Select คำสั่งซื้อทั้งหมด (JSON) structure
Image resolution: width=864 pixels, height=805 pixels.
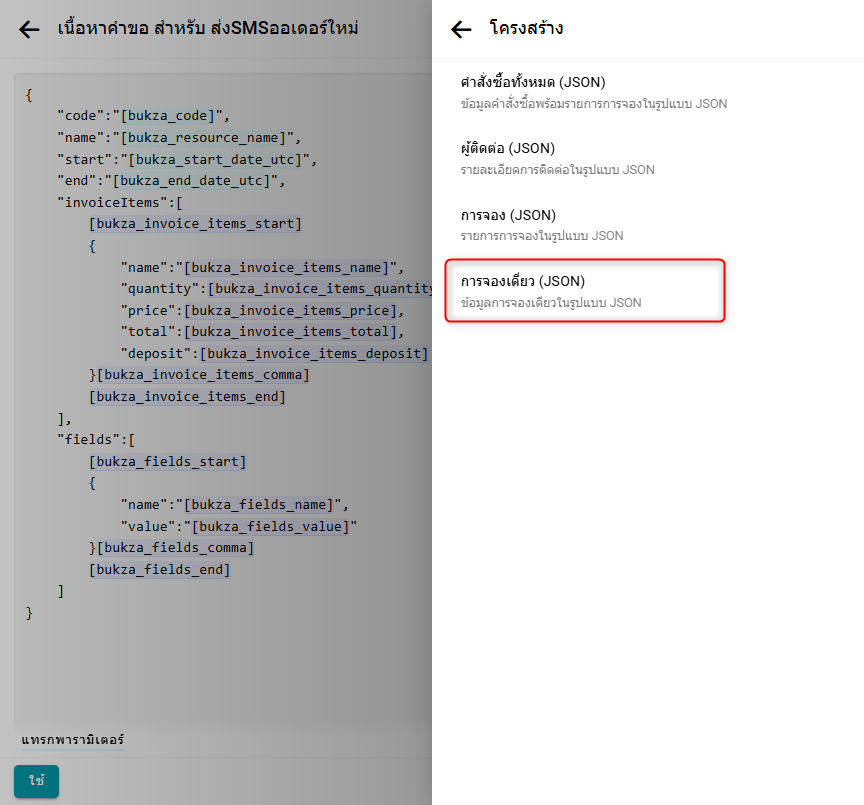(533, 82)
